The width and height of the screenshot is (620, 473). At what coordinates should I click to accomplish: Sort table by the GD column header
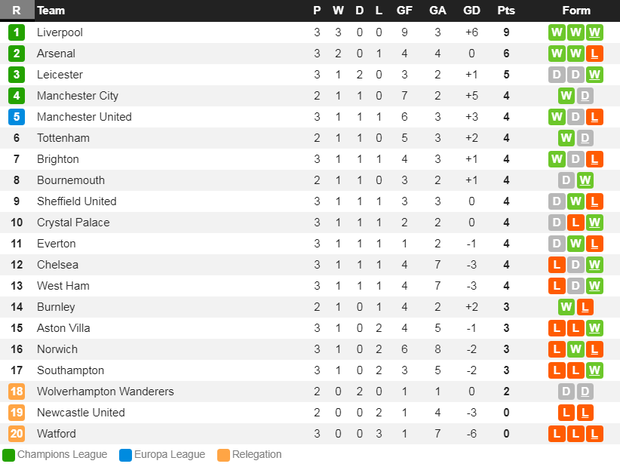click(x=472, y=10)
